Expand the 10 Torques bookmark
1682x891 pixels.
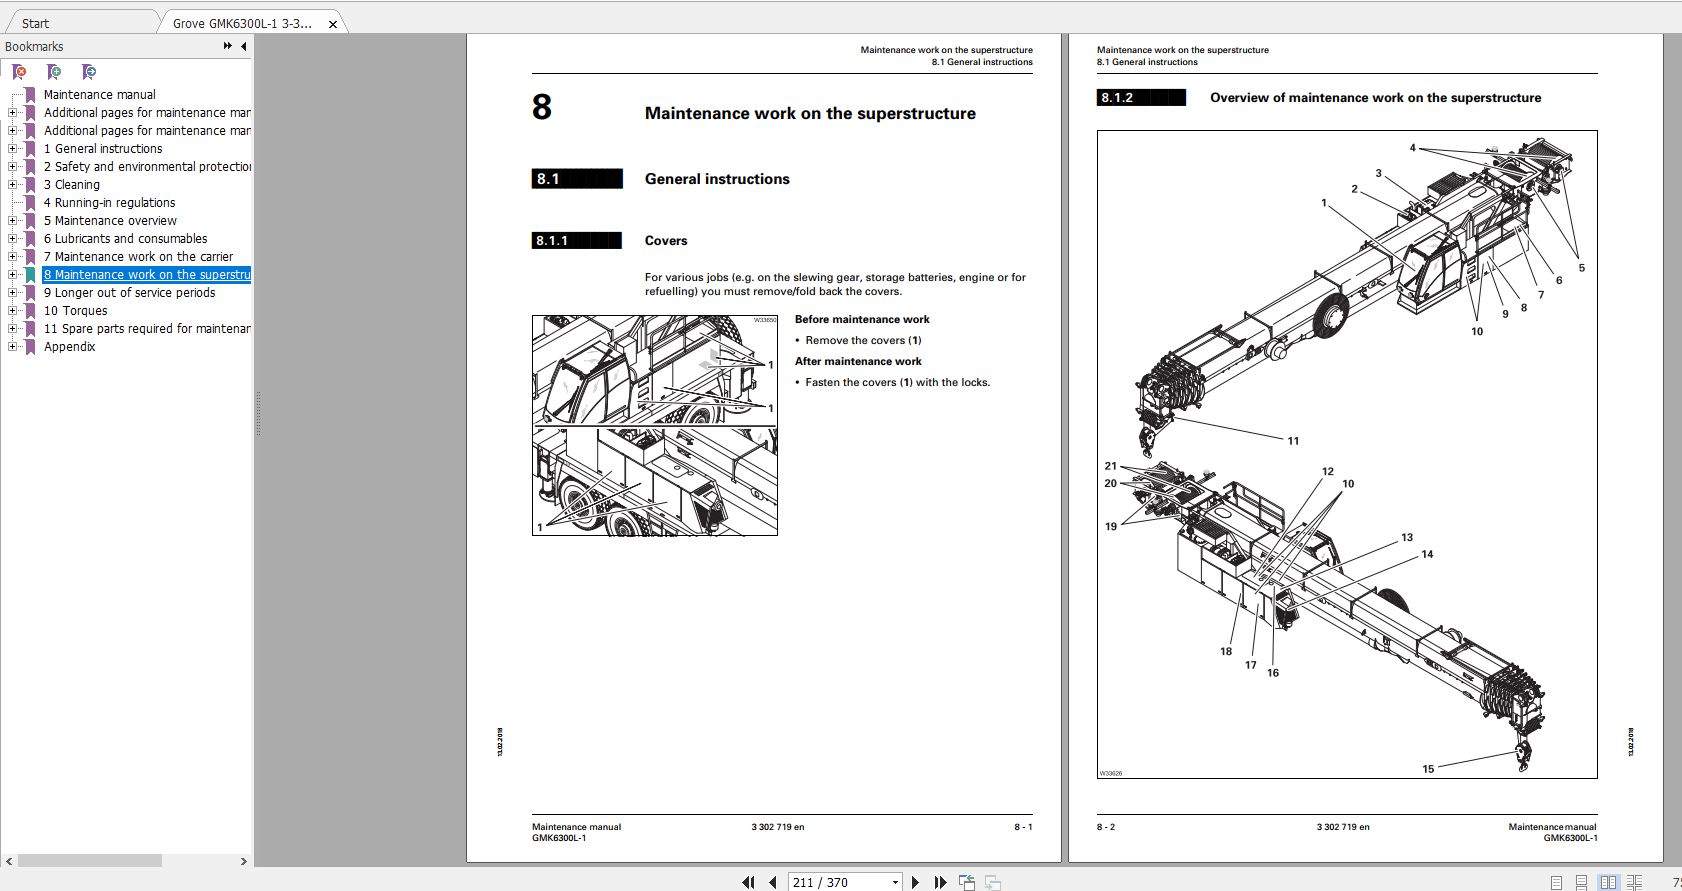click(12, 311)
